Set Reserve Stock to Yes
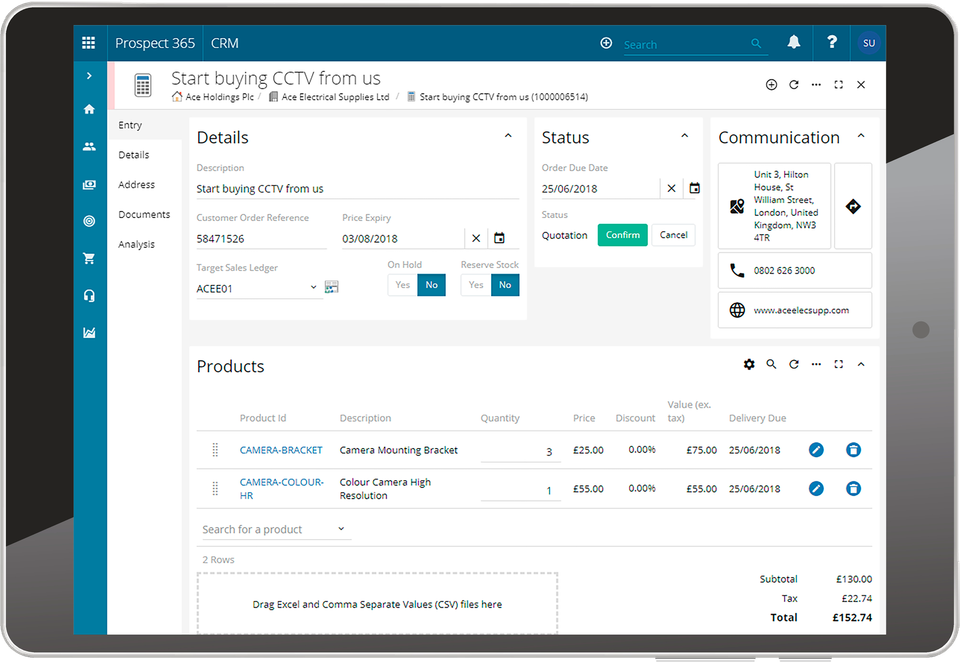Viewport: 960px width, 662px height. point(476,285)
